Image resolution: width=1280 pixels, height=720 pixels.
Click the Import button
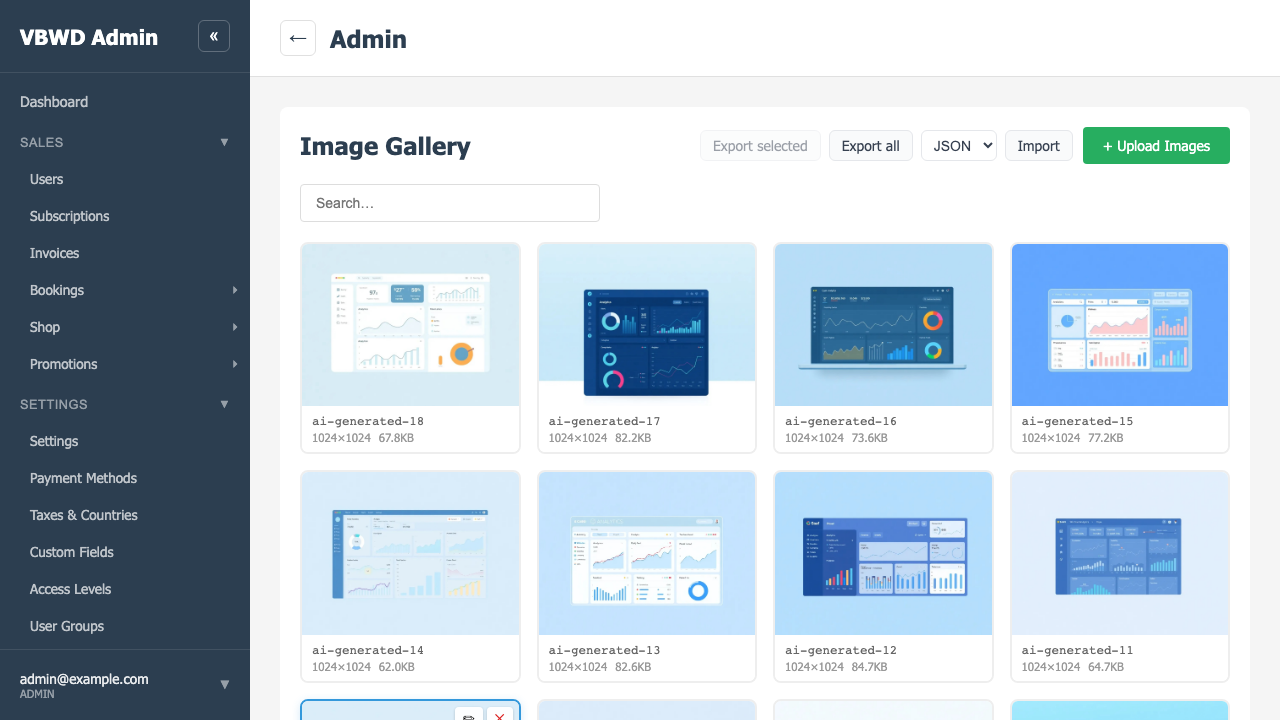click(1038, 145)
